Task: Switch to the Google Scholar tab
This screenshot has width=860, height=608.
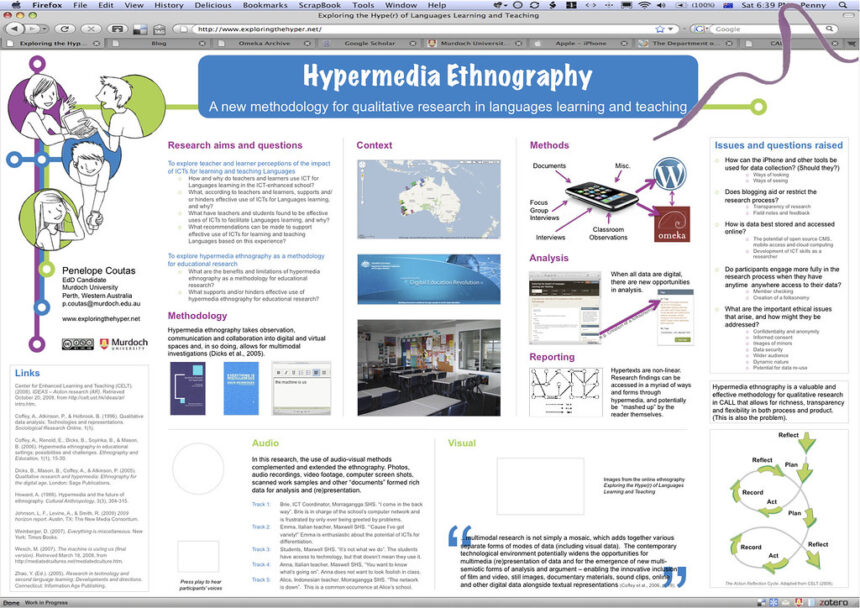Action: tap(370, 43)
